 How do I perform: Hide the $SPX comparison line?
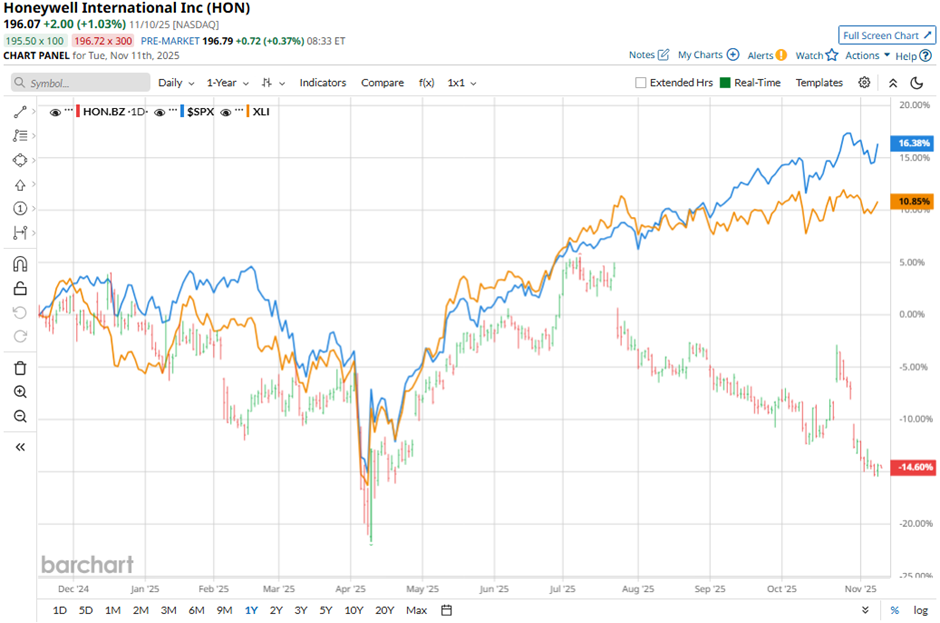(159, 112)
